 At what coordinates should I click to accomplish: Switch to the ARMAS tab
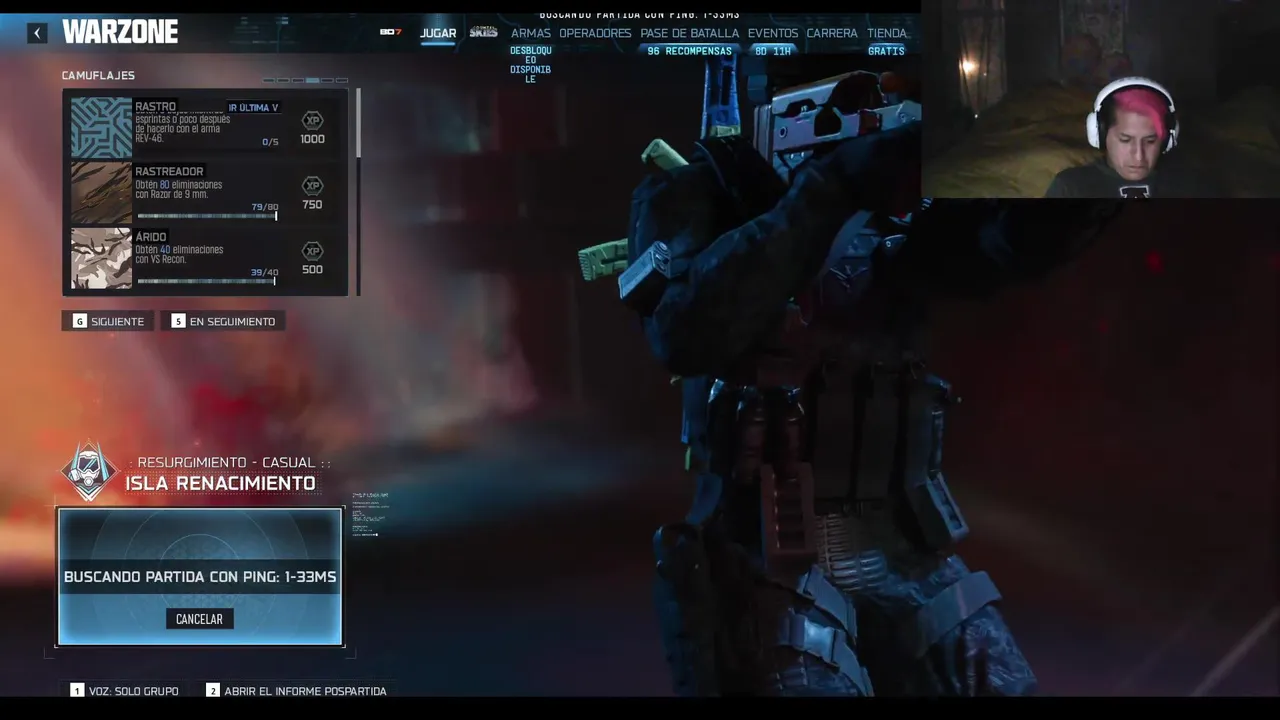click(531, 33)
